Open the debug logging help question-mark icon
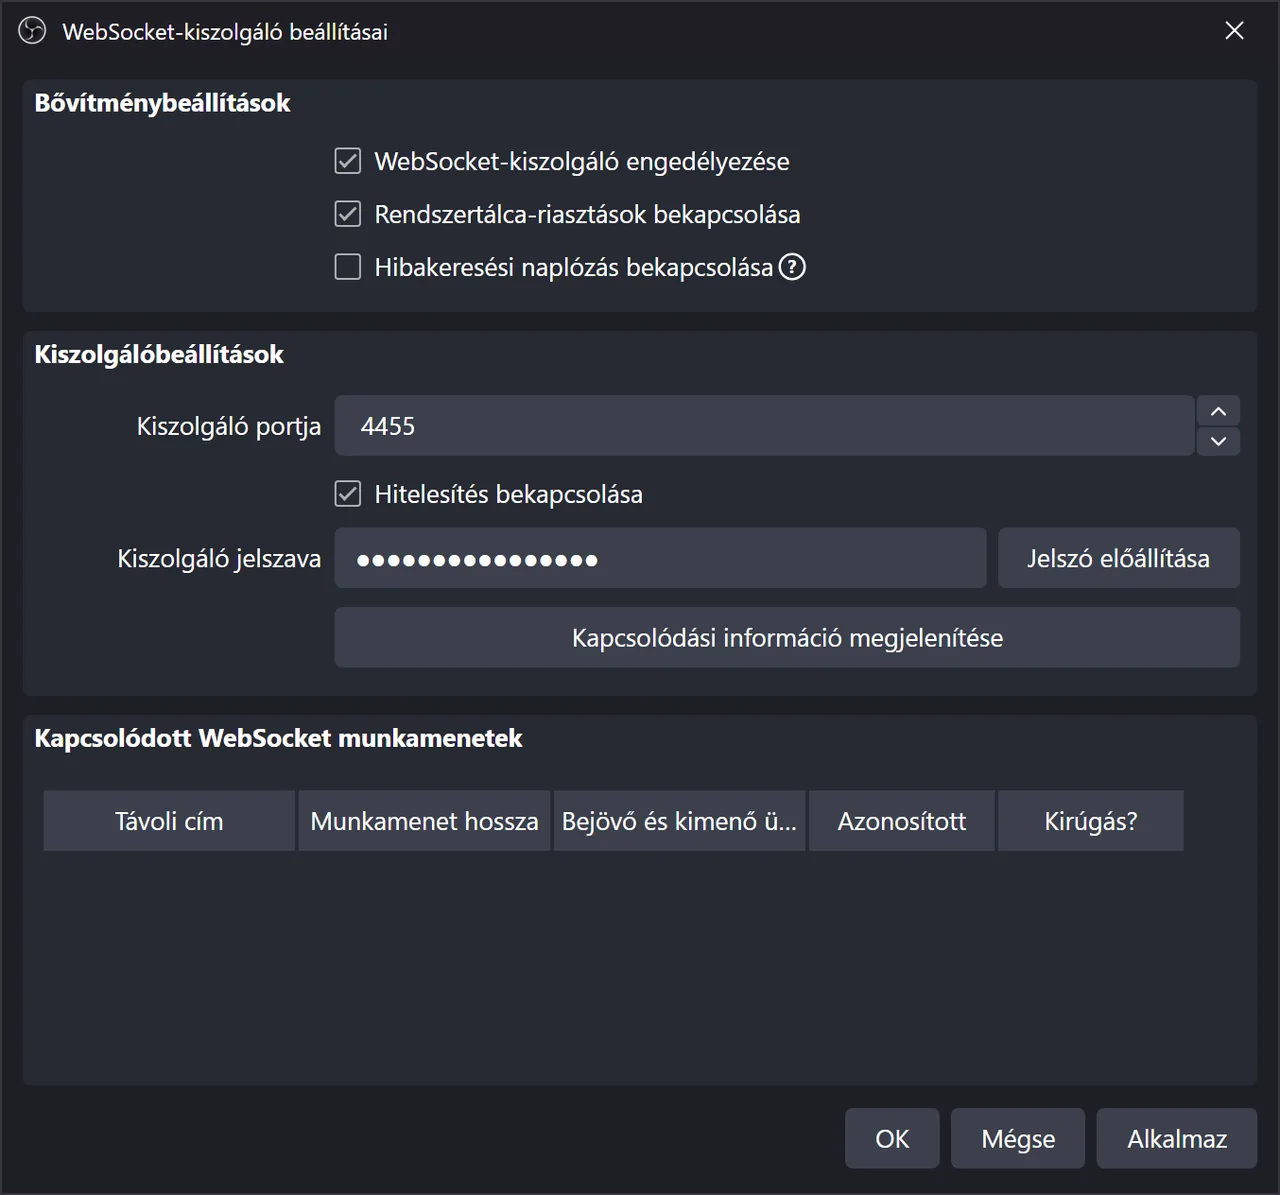 click(x=792, y=267)
